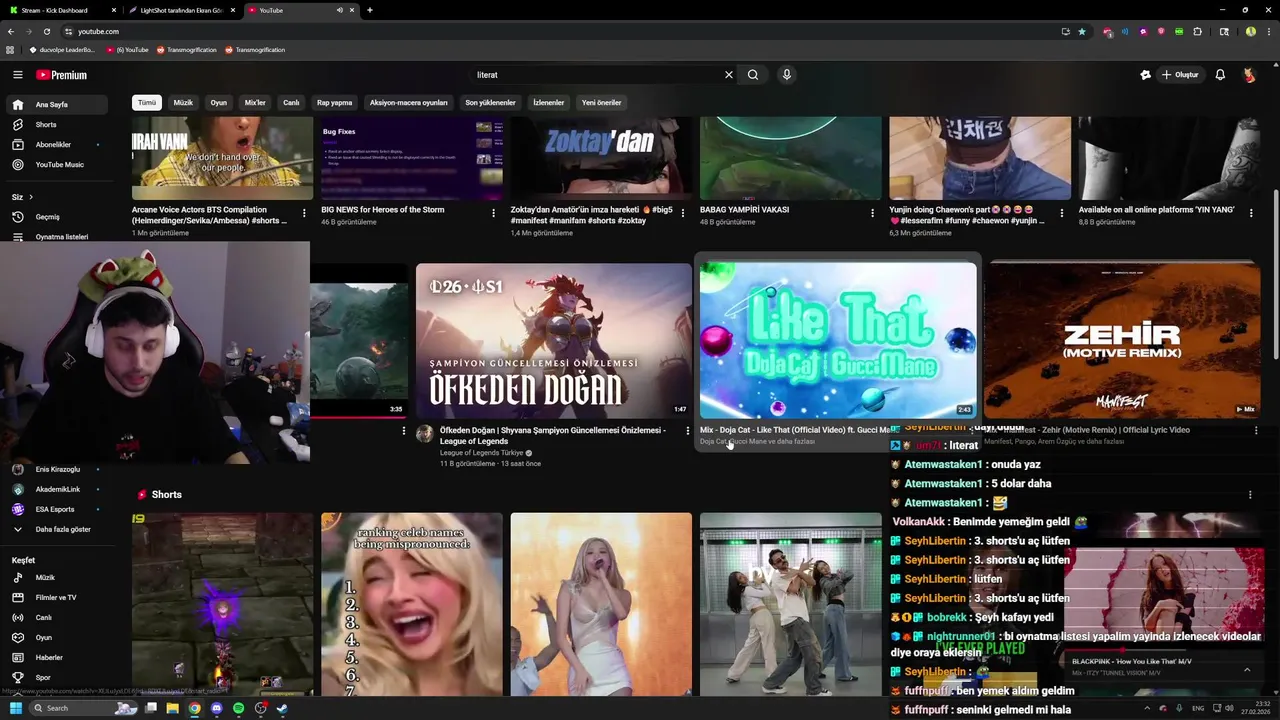Open Filmler ve TV under Keşfet
This screenshot has width=1280, height=720.
[56, 598]
